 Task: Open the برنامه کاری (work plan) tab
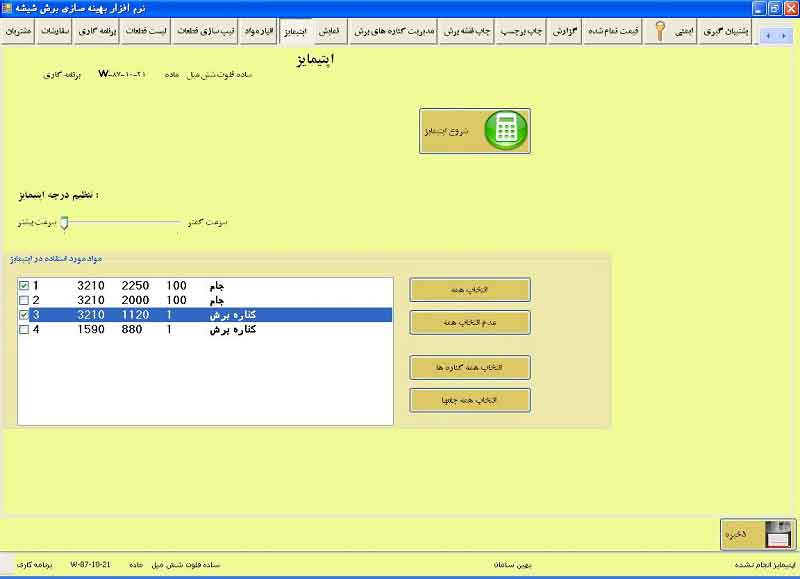click(97, 32)
